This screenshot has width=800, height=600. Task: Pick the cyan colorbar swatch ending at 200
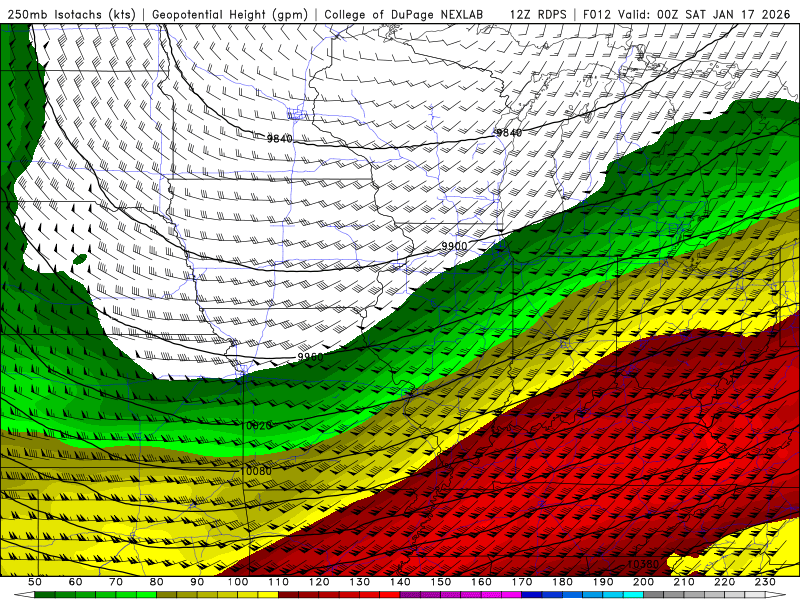tap(633, 594)
